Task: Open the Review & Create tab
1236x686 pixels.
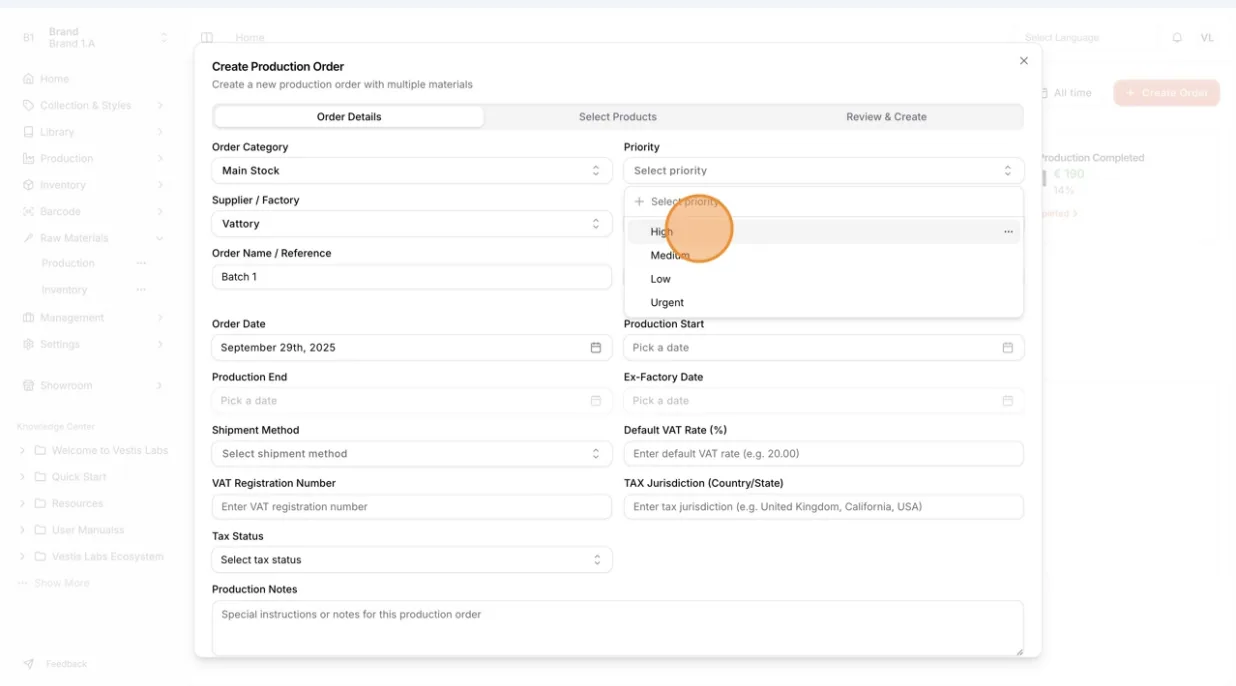Action: (886, 117)
